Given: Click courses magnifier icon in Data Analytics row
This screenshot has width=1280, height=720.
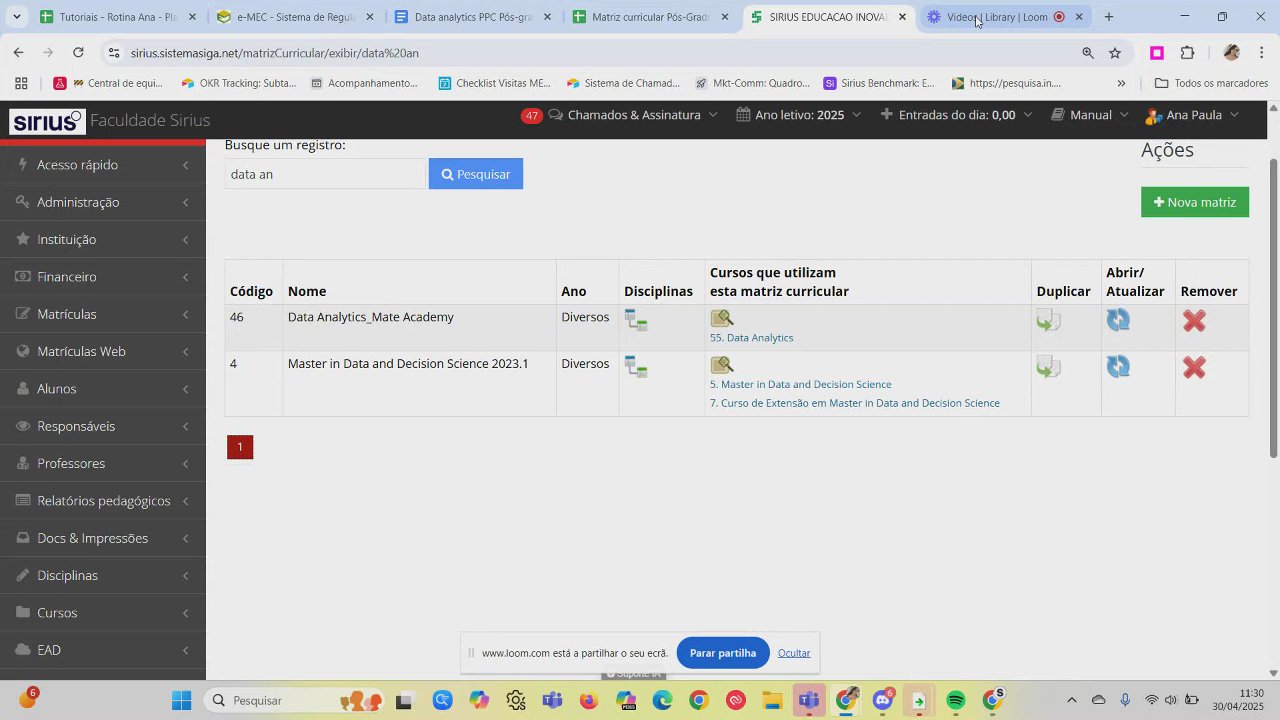Looking at the screenshot, I should click(x=722, y=319).
